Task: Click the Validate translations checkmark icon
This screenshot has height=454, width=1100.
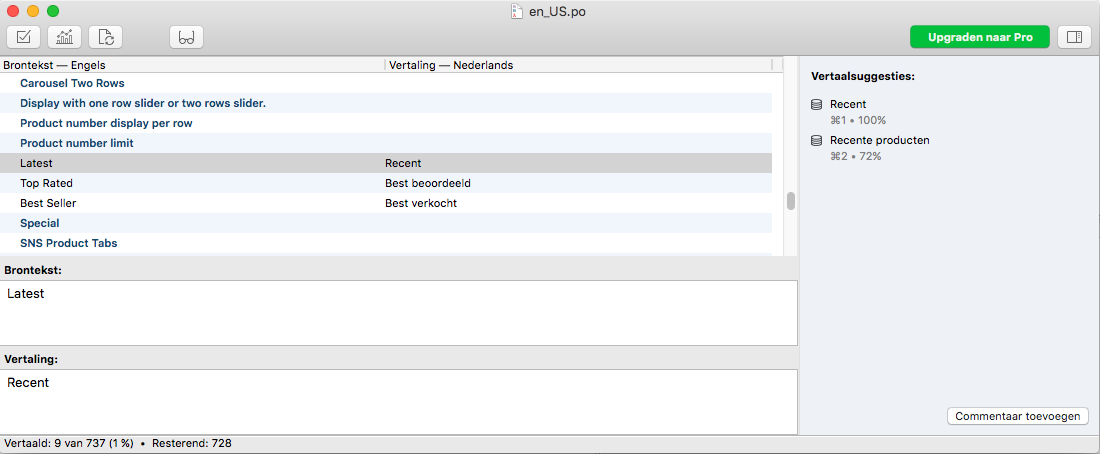Action: click(x=25, y=37)
